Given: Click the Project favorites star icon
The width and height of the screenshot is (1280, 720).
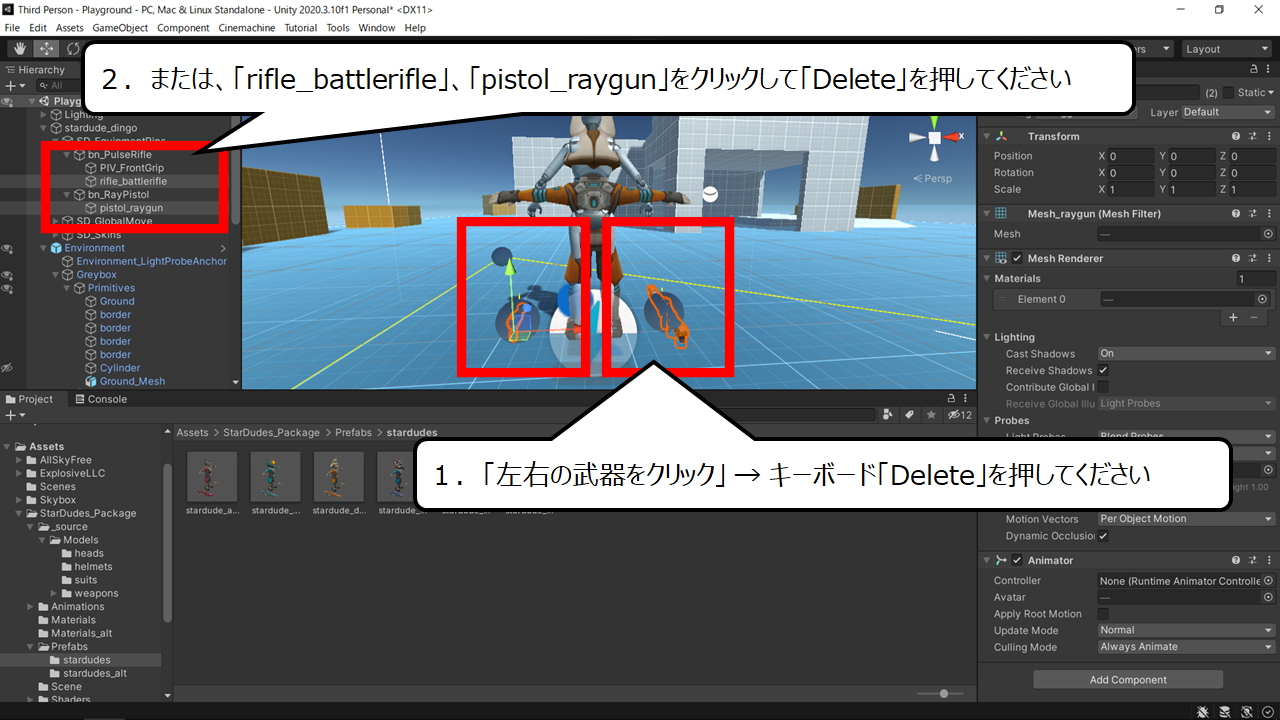Looking at the screenshot, I should 932,415.
